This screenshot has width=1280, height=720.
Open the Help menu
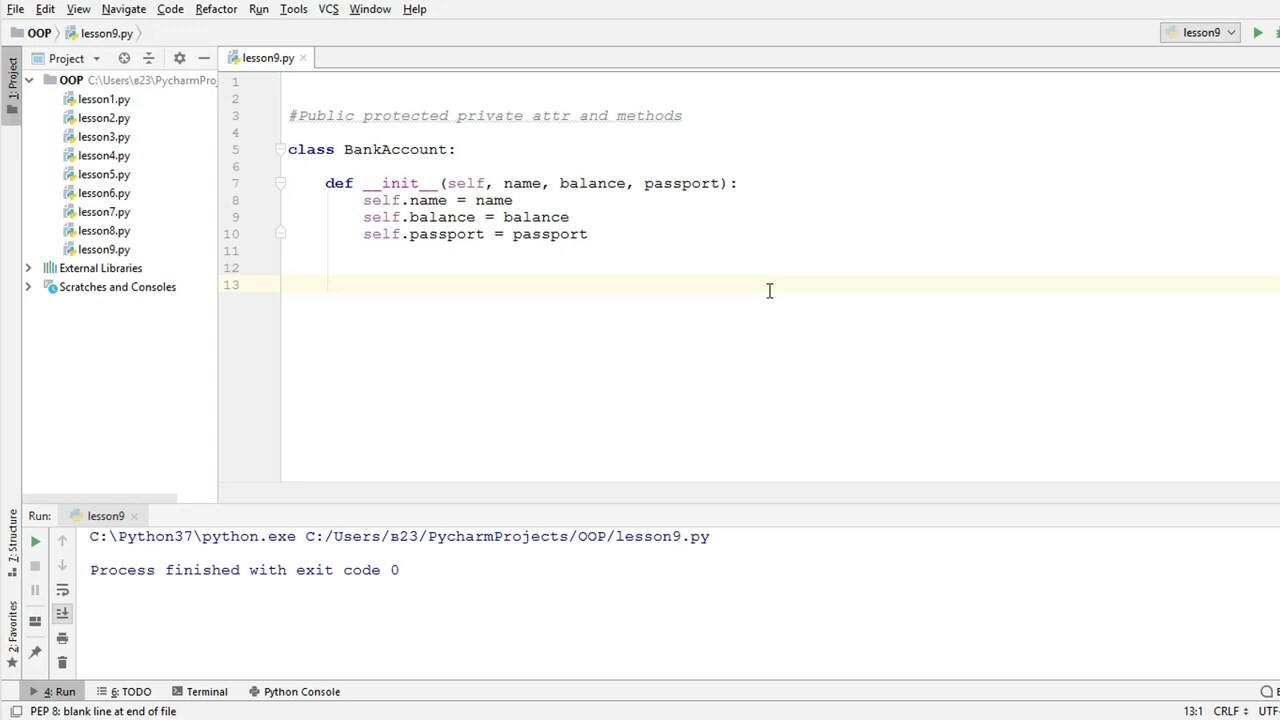(414, 9)
